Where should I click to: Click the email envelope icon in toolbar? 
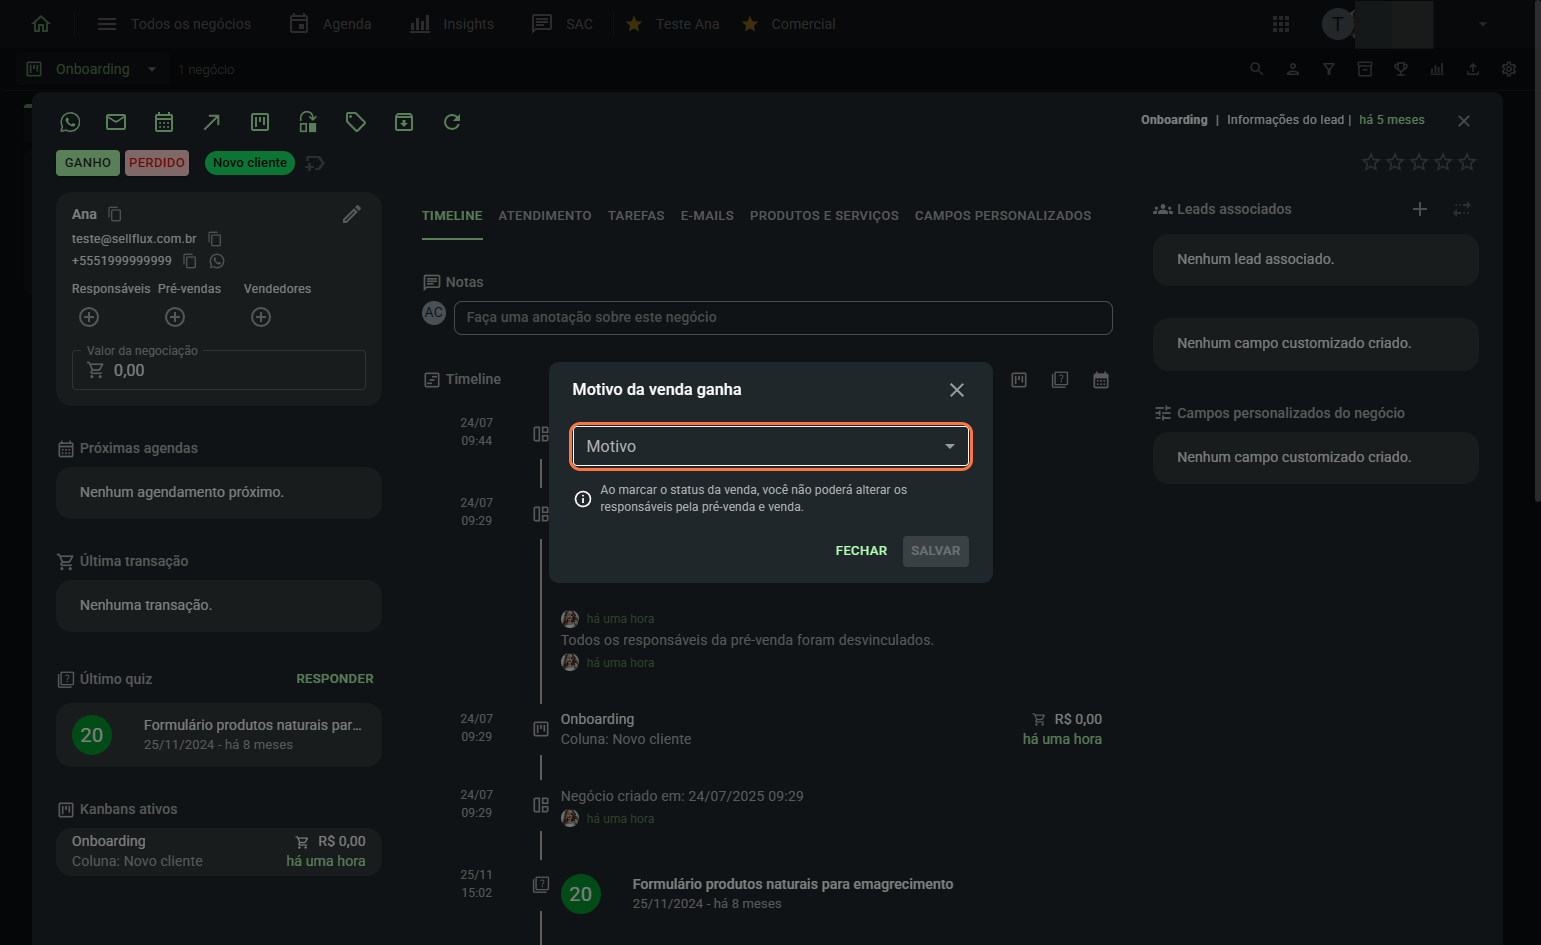coord(116,122)
